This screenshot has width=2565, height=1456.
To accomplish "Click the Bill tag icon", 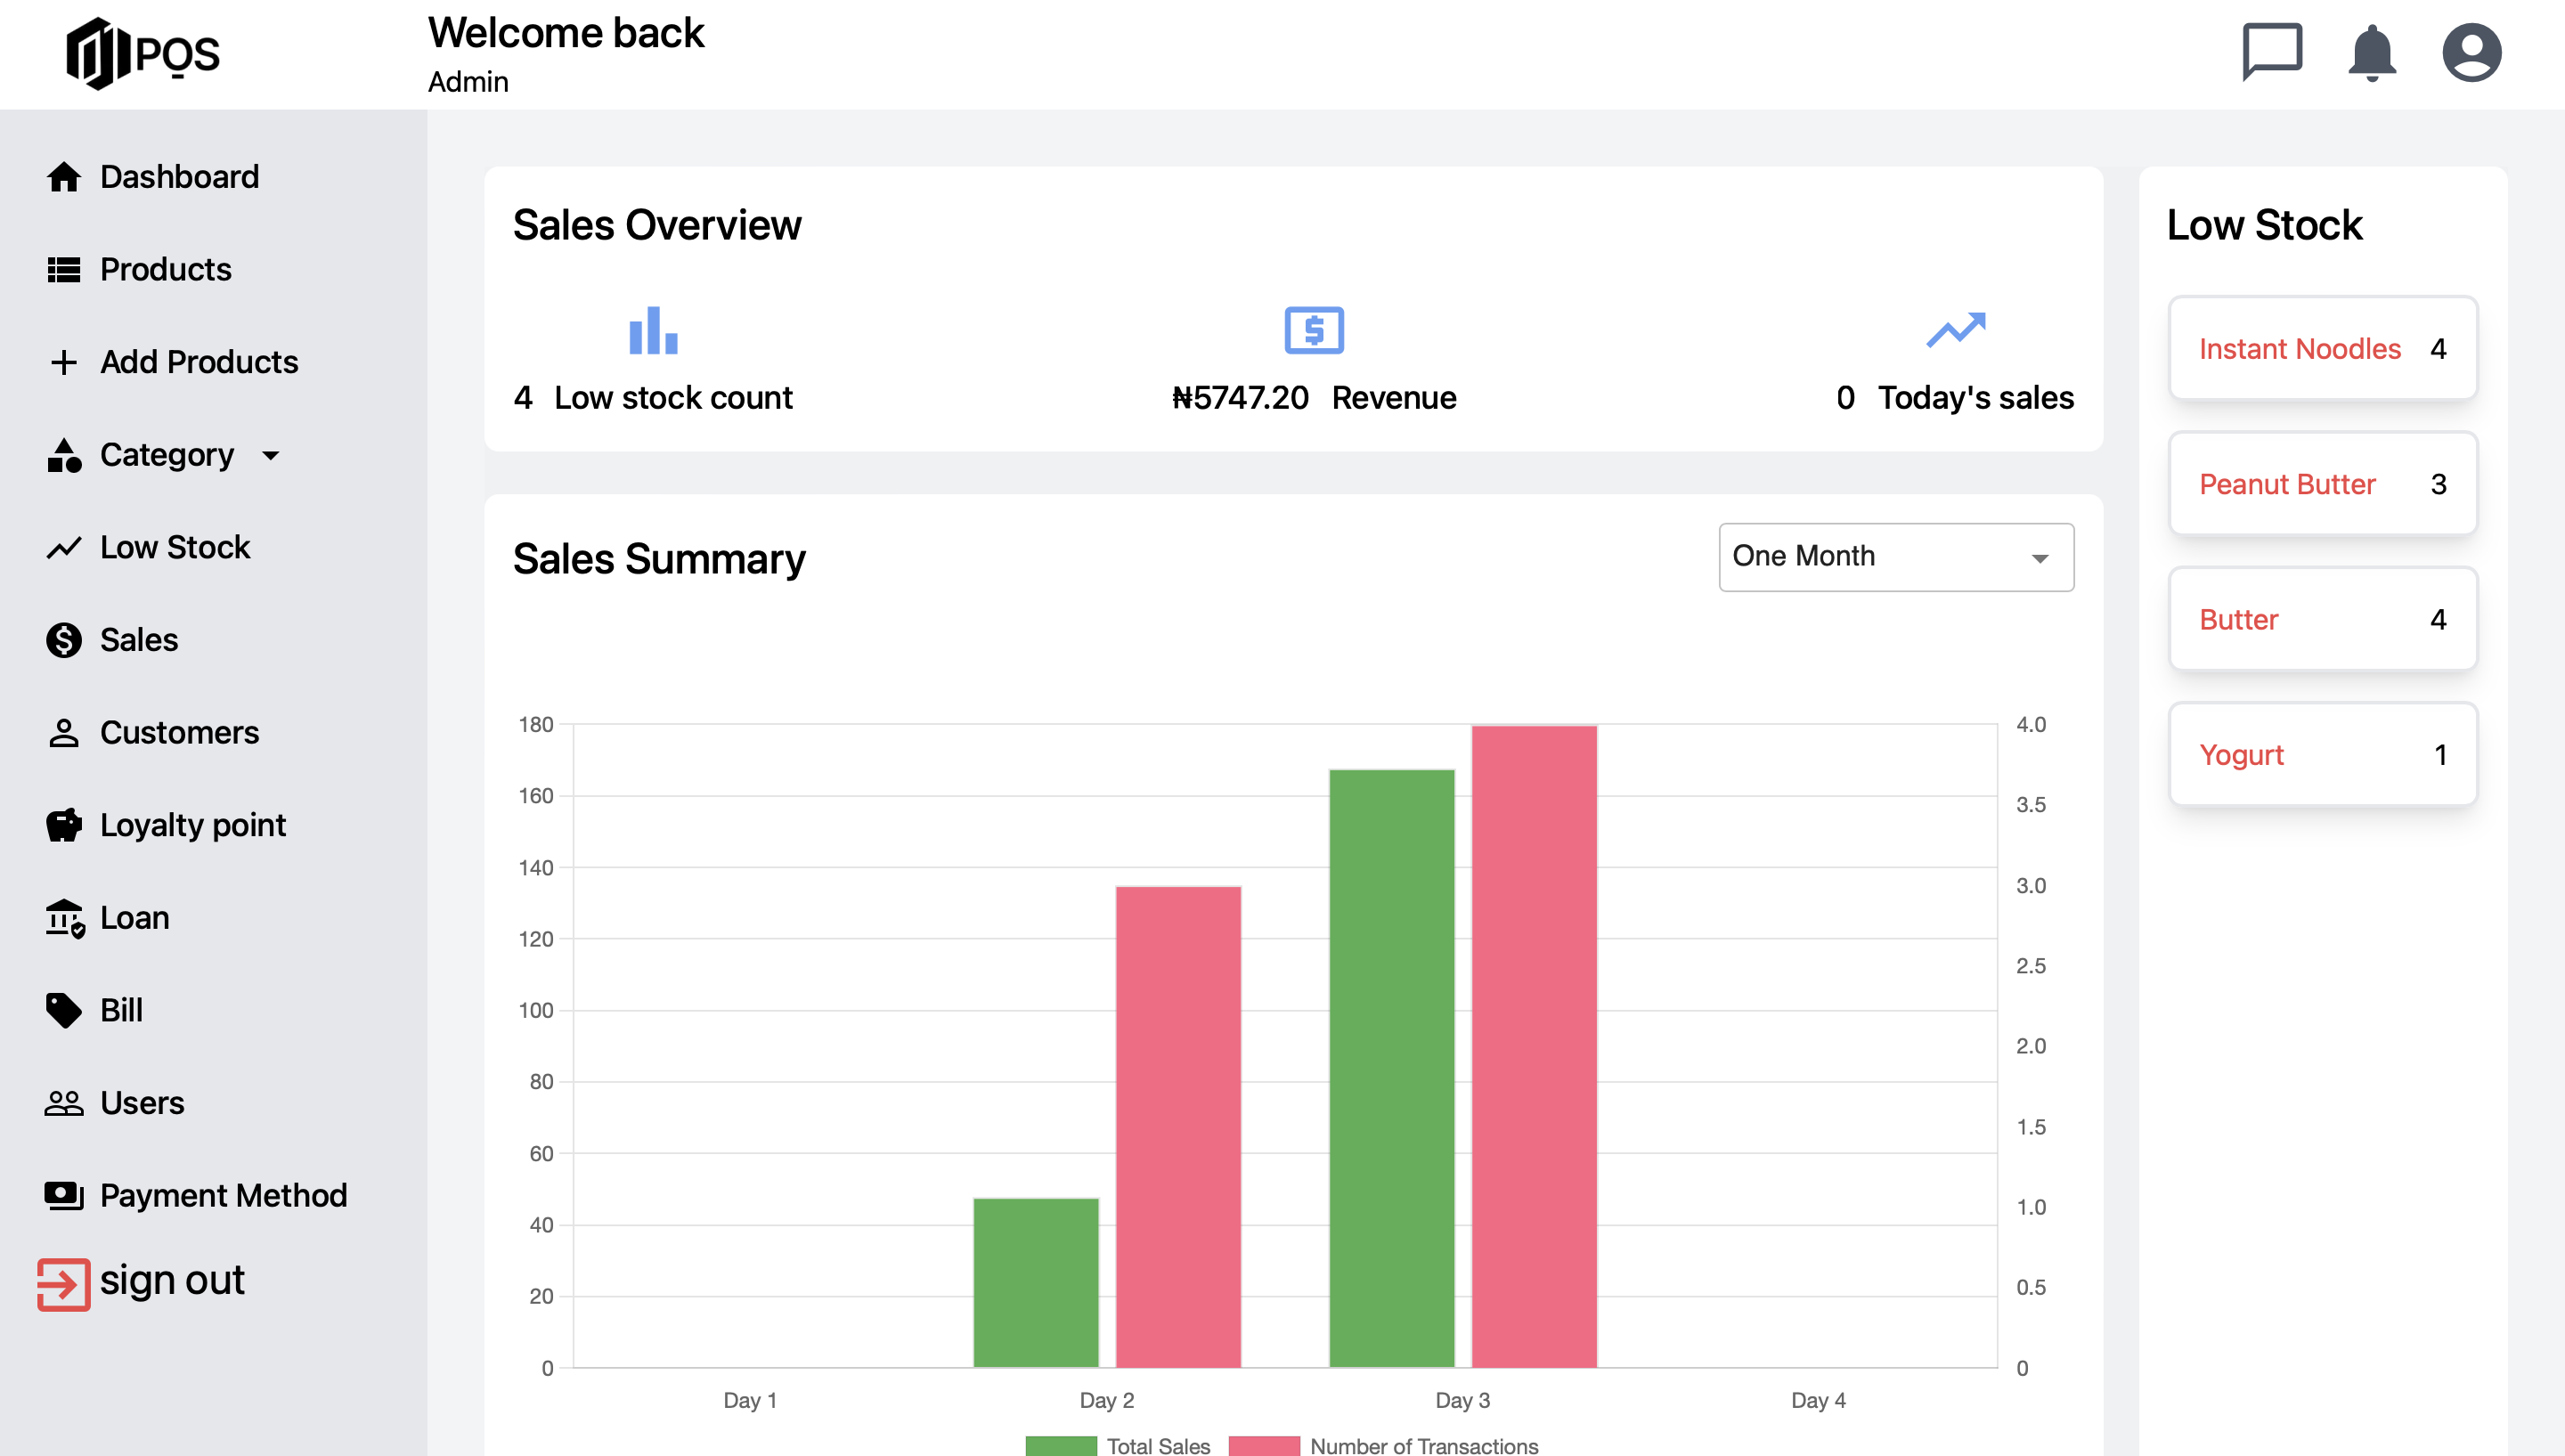I will pyautogui.click(x=64, y=1010).
